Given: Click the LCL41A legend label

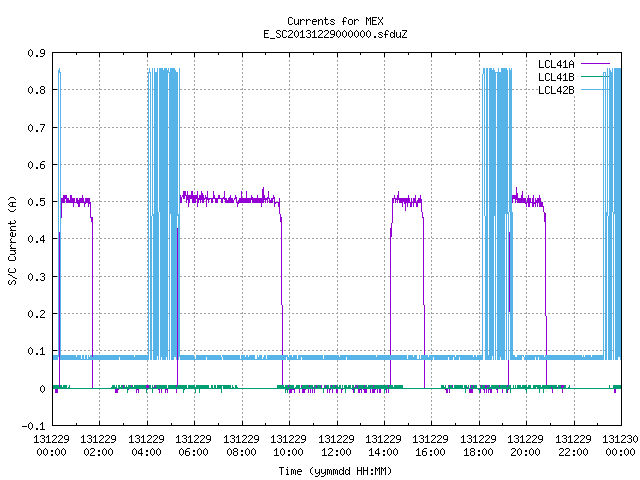Looking at the screenshot, I should pos(556,64).
